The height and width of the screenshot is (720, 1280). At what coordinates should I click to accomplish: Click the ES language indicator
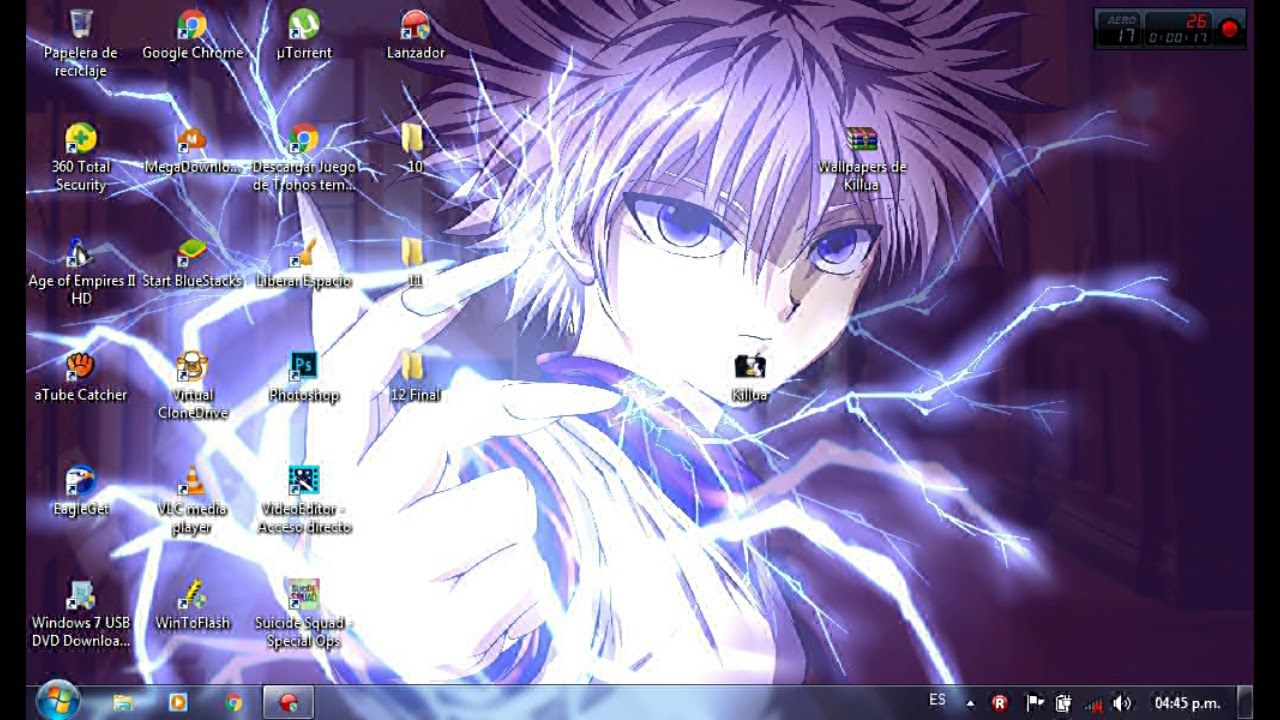(x=937, y=701)
